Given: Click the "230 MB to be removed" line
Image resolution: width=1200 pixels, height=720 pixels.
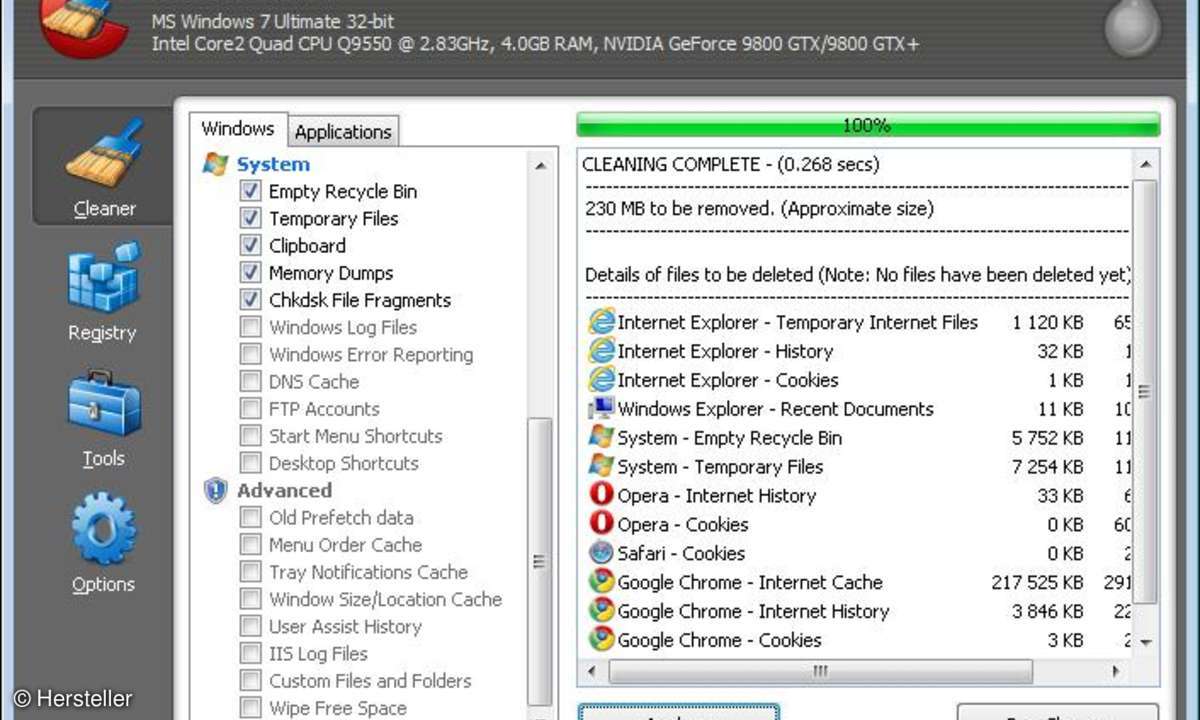Looking at the screenshot, I should tap(759, 209).
